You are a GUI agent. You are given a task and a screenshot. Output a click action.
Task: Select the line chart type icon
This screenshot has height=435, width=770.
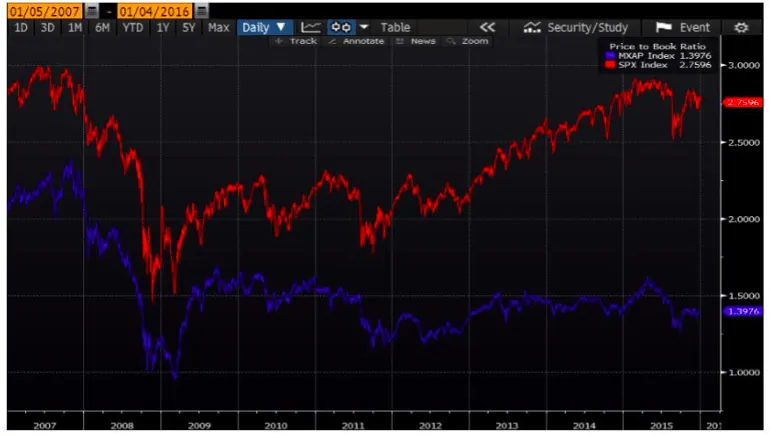[x=311, y=27]
